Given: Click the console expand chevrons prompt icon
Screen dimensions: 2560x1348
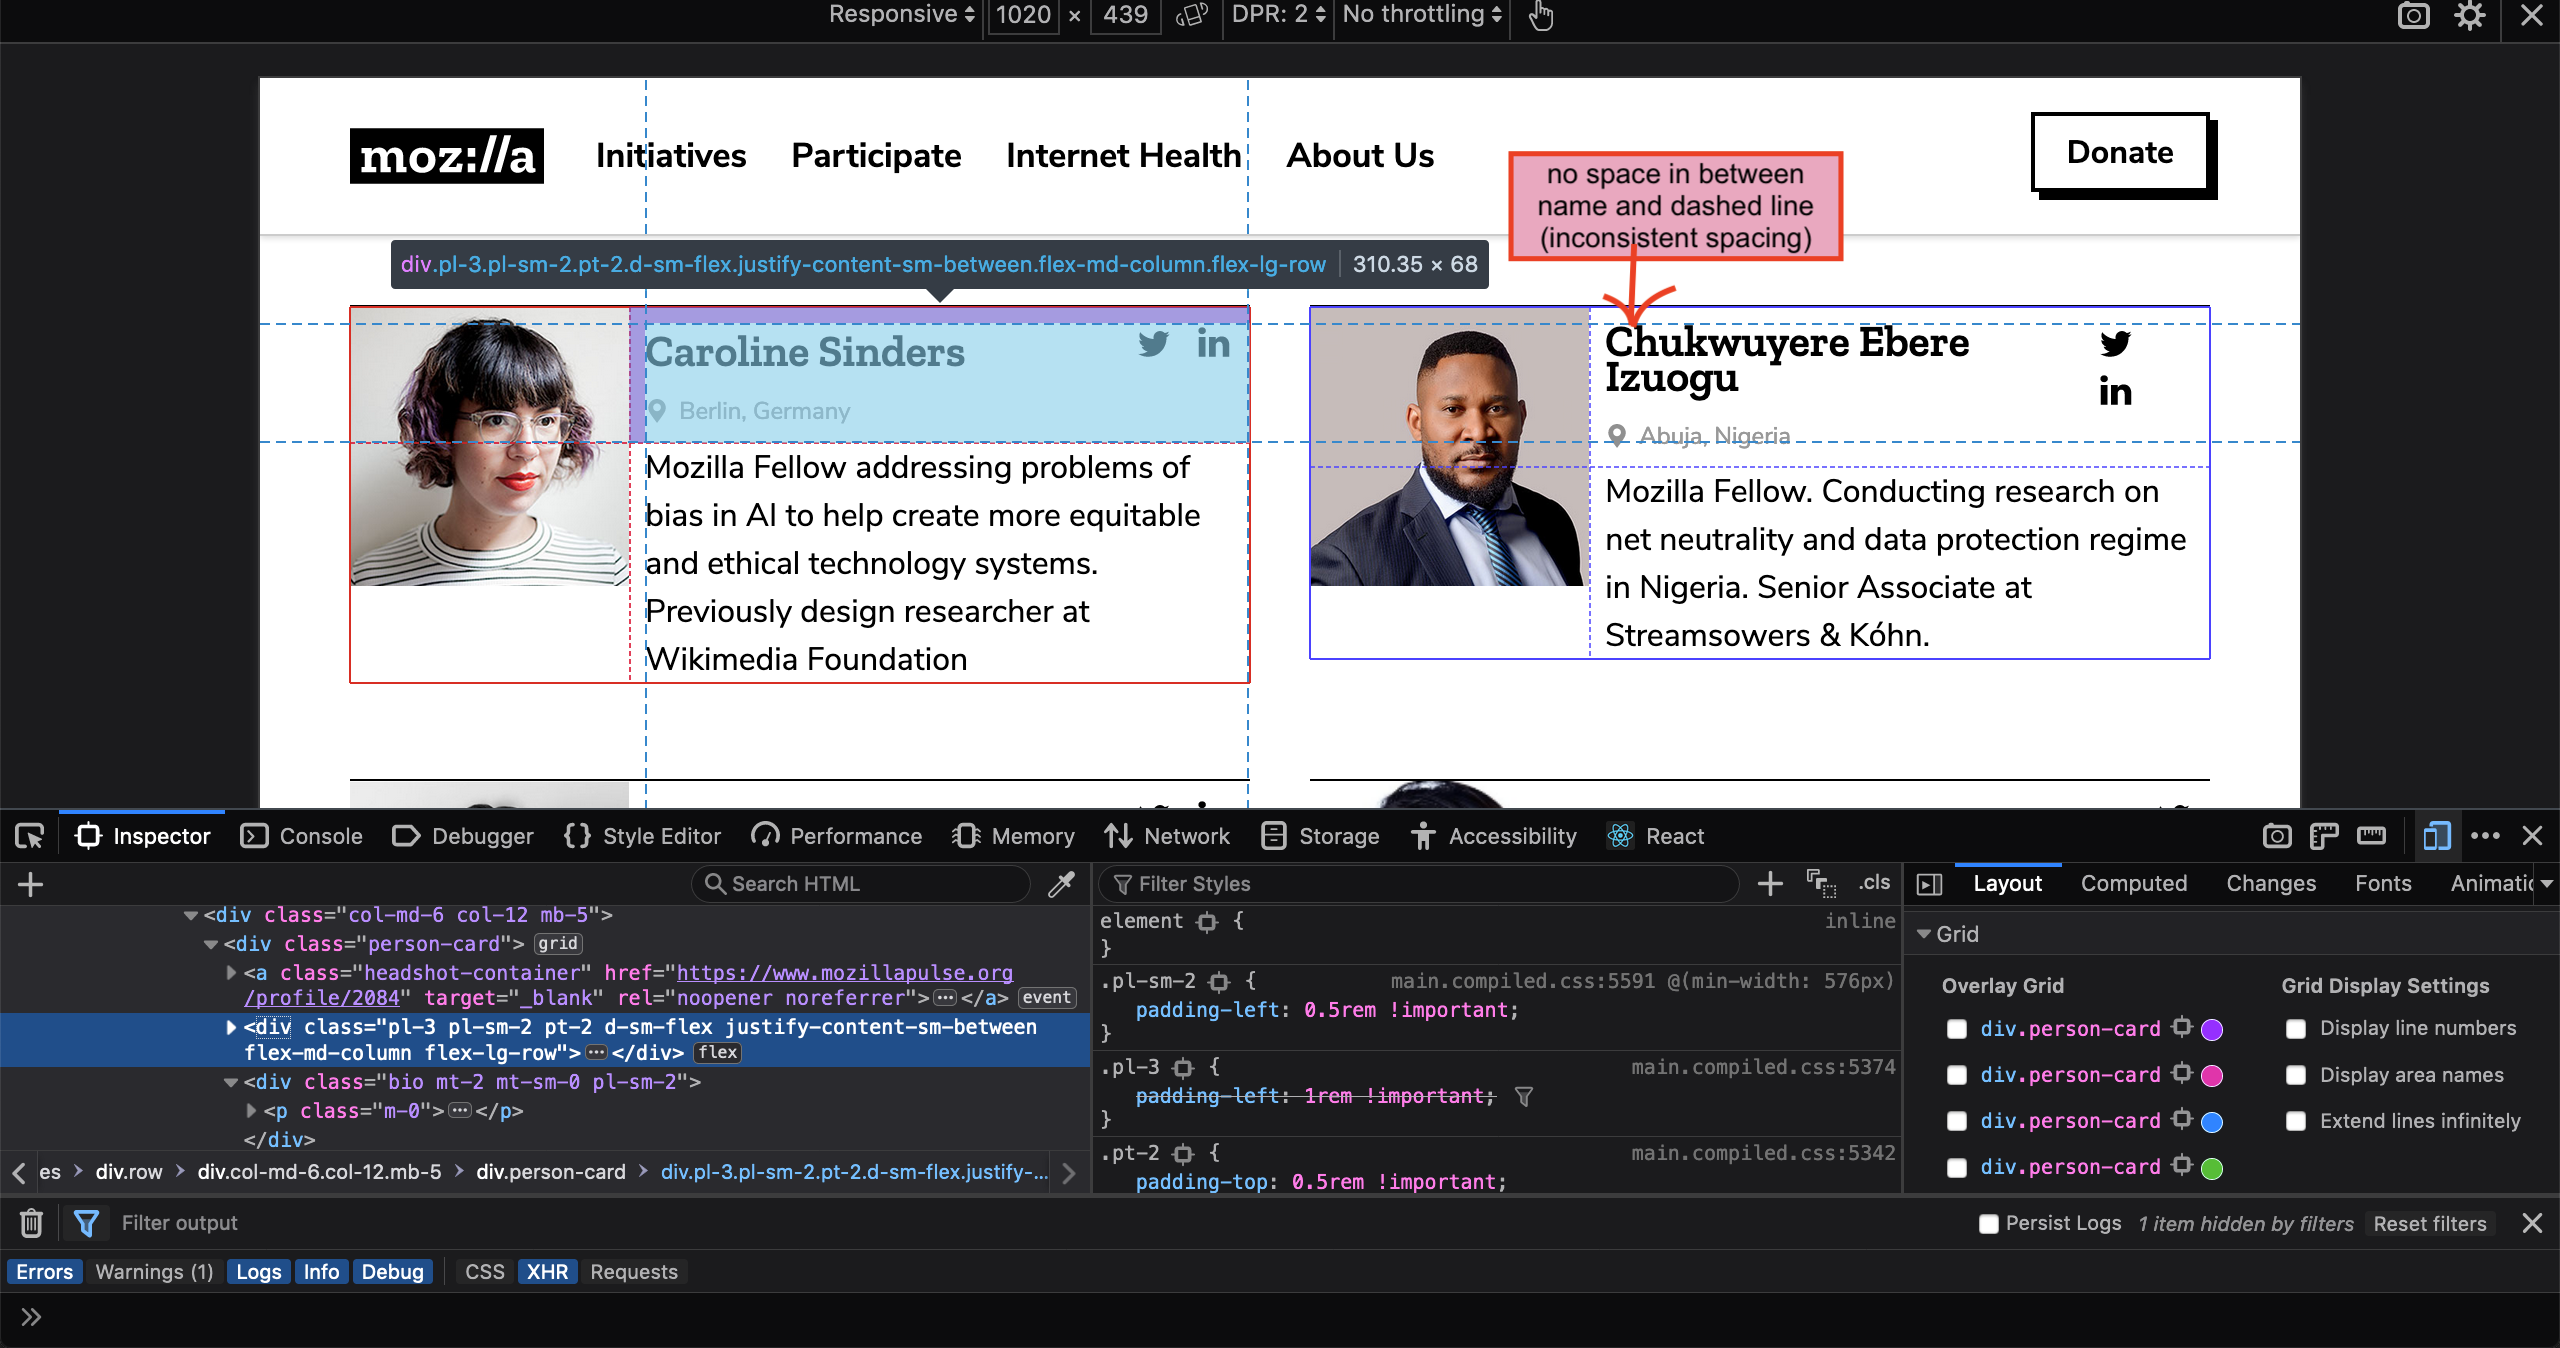Looking at the screenshot, I should [31, 1316].
